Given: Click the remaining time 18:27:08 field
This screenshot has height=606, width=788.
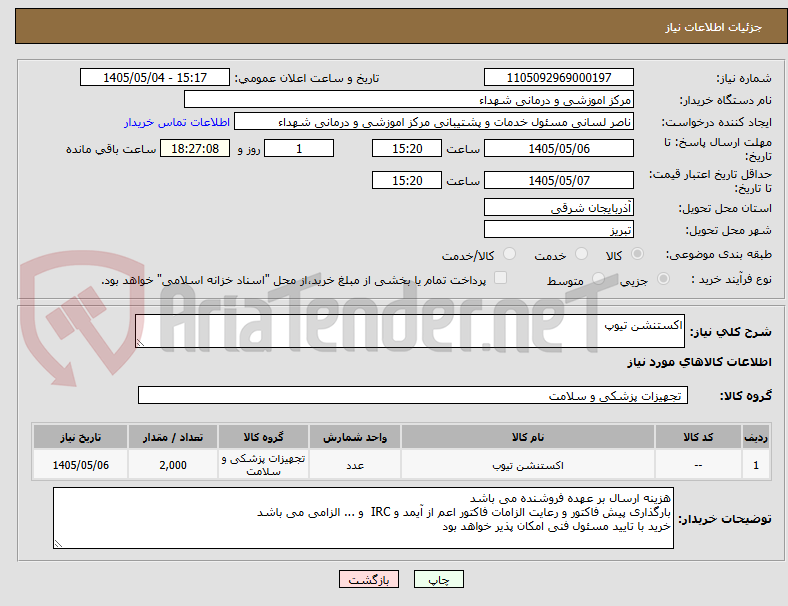Looking at the screenshot, I should [195, 149].
